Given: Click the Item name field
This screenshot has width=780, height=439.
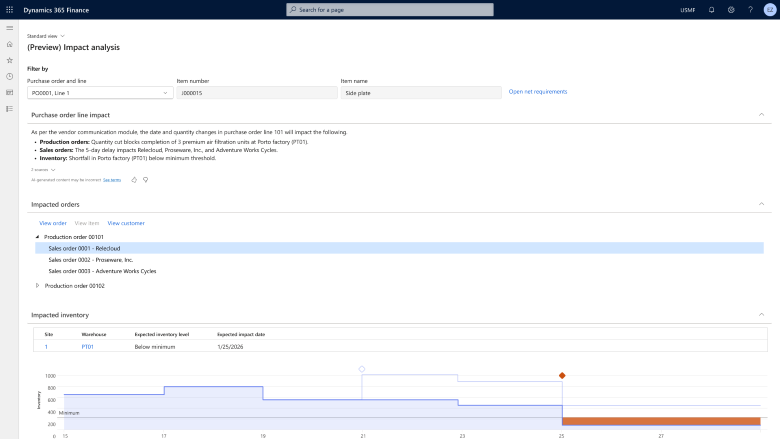Looking at the screenshot, I should (x=421, y=93).
